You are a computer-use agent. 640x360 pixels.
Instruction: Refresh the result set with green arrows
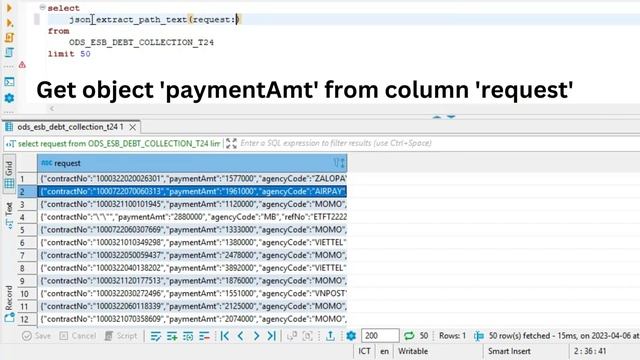pyautogui.click(x=409, y=336)
